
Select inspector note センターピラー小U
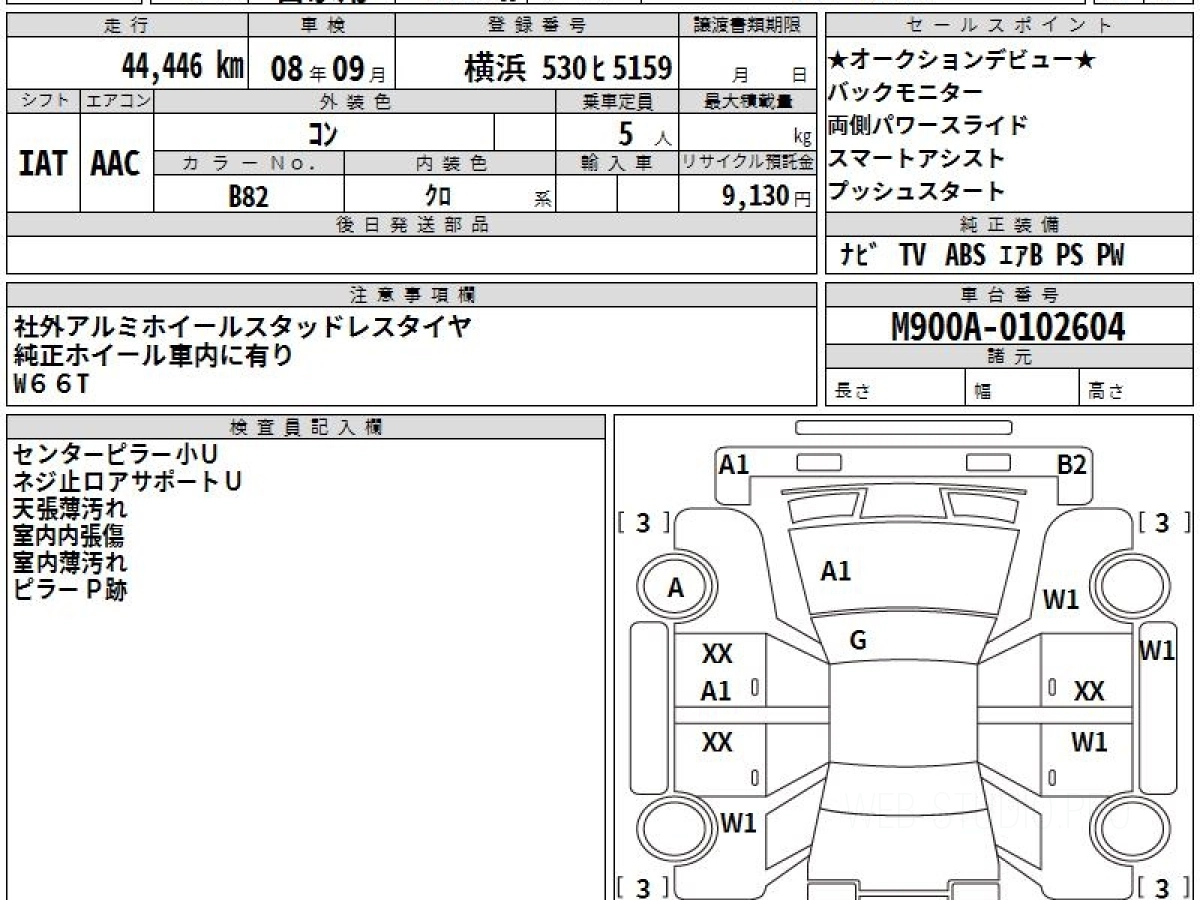point(115,455)
